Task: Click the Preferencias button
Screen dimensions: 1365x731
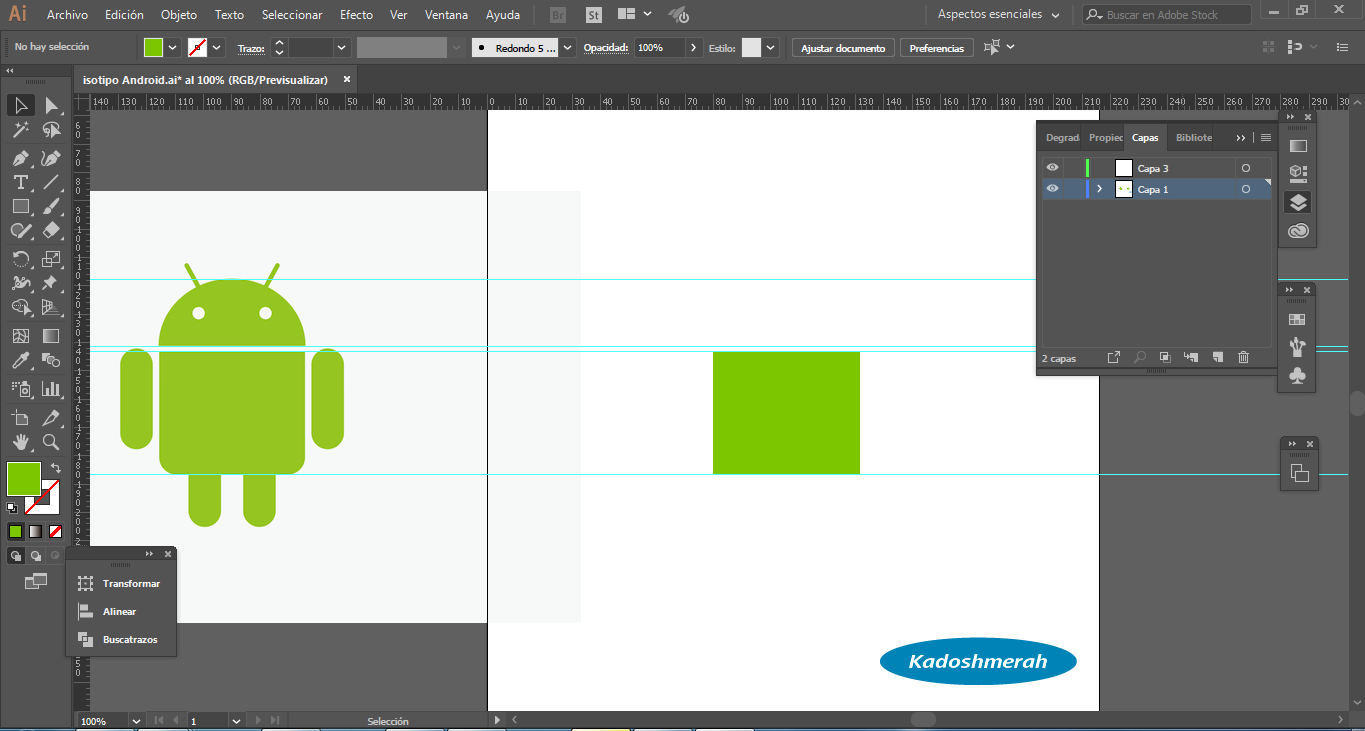Action: [x=937, y=48]
